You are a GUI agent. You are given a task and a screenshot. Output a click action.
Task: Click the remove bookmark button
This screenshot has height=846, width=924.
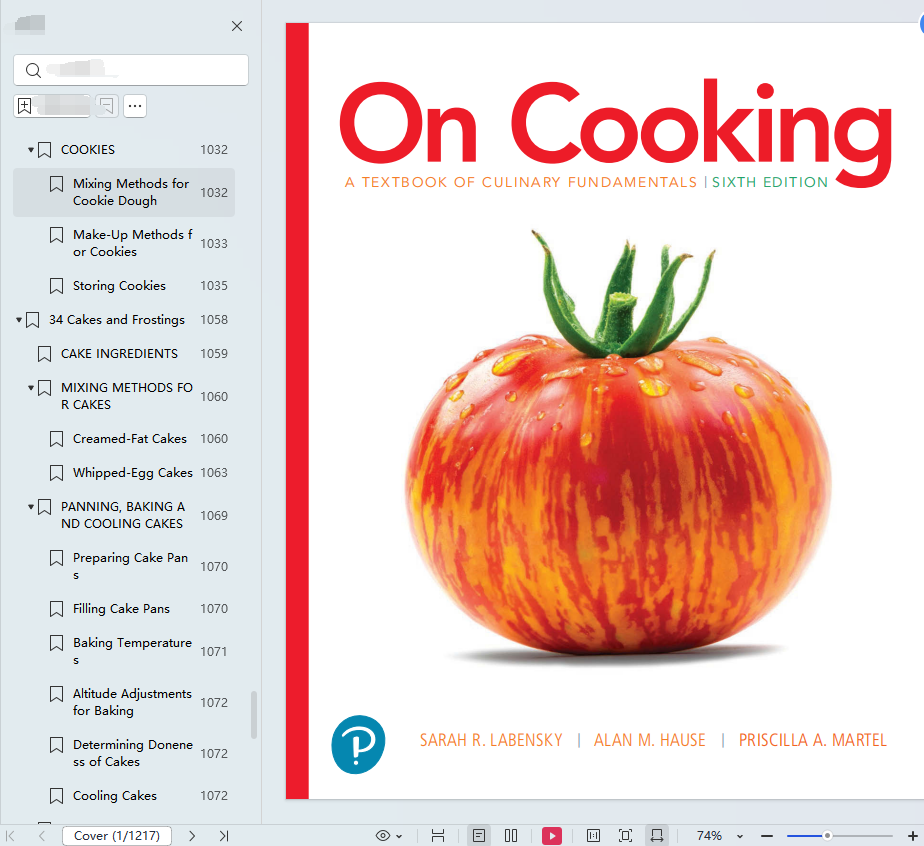pyautogui.click(x=107, y=106)
